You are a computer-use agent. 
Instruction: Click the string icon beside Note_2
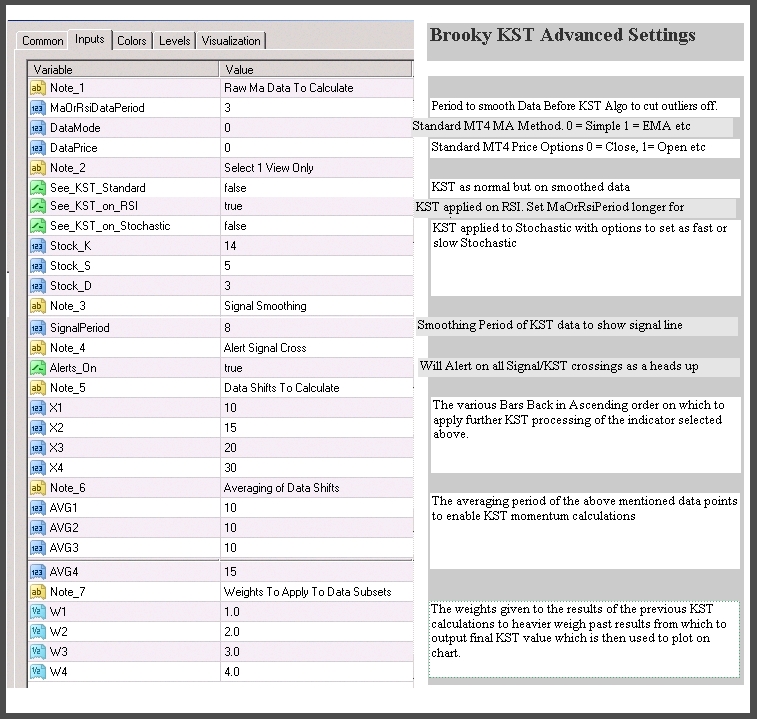[x=37, y=168]
